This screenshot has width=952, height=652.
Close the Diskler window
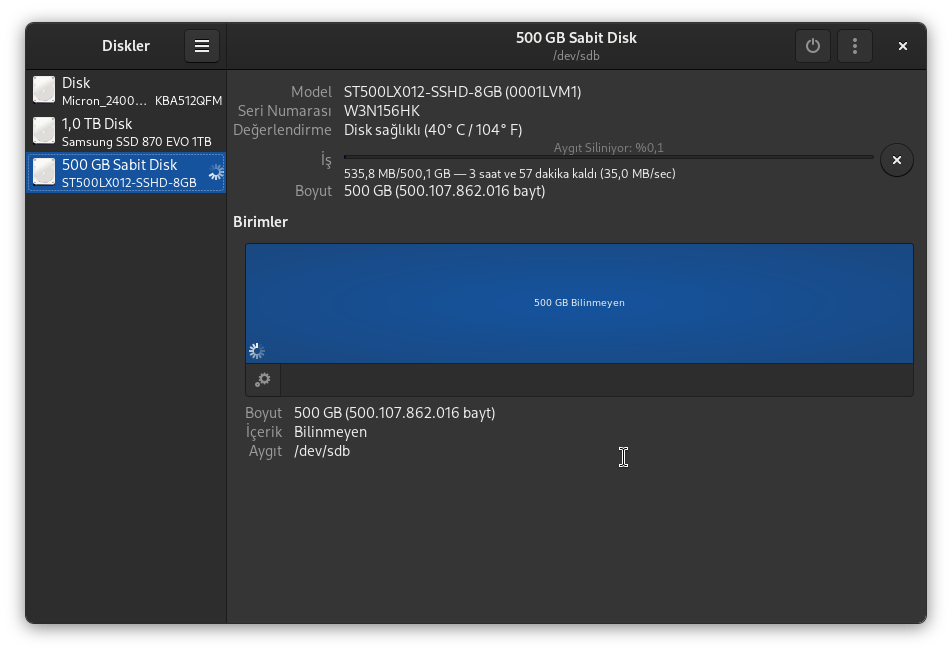pos(902,46)
